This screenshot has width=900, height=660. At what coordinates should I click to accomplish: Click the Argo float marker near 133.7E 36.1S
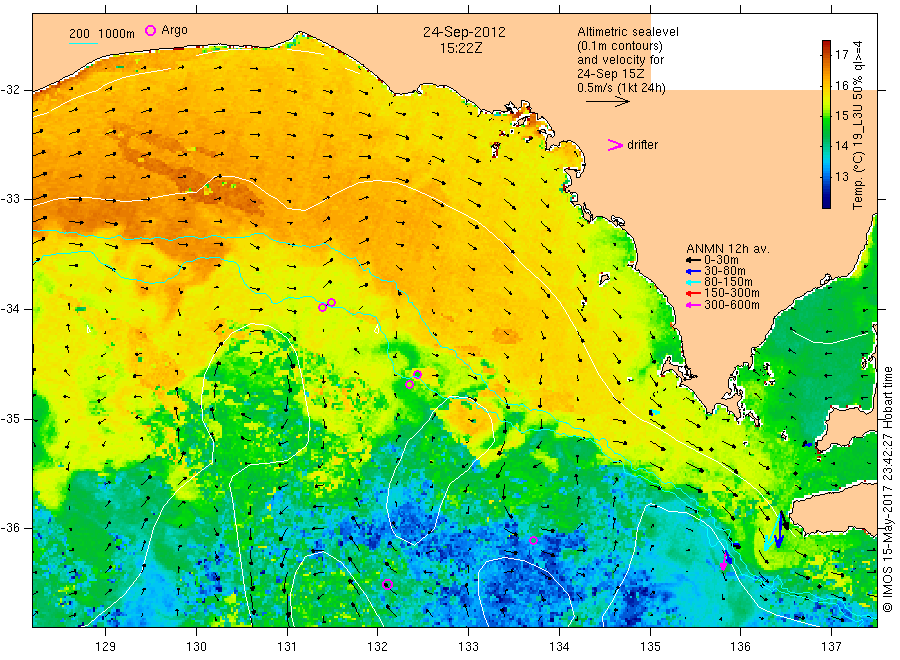(533, 540)
